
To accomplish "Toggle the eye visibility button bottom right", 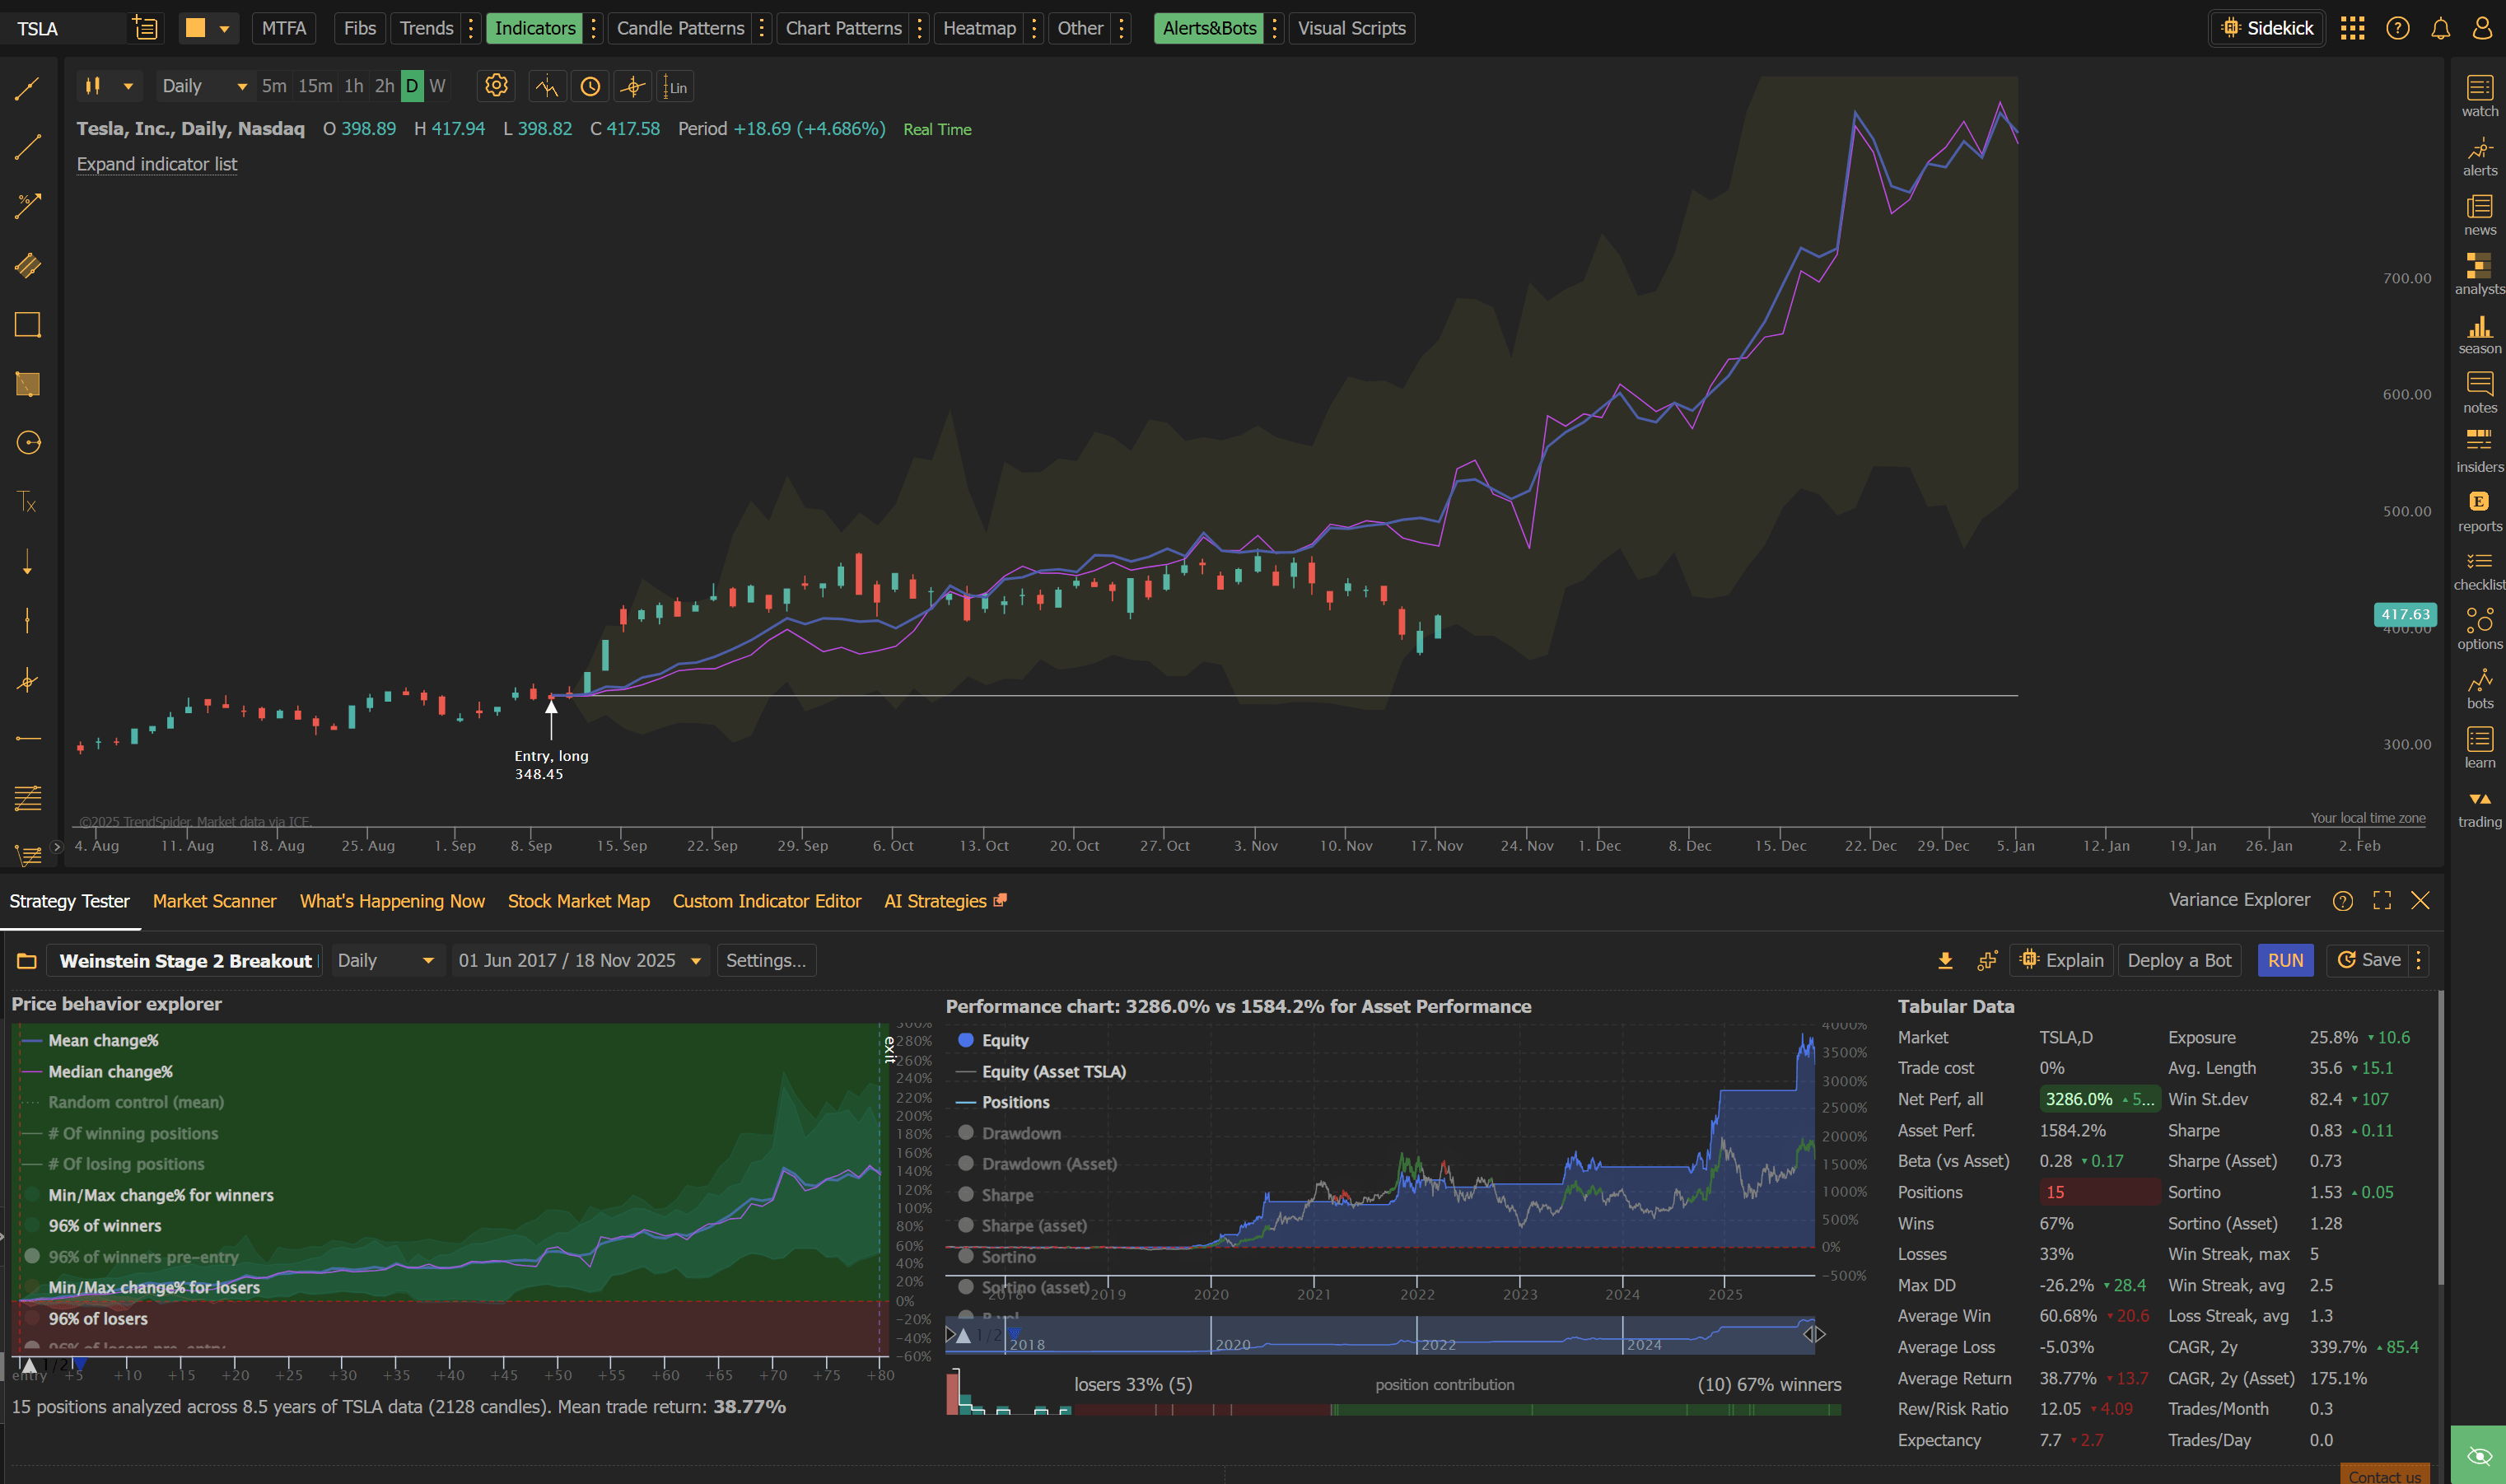I will (2478, 1455).
